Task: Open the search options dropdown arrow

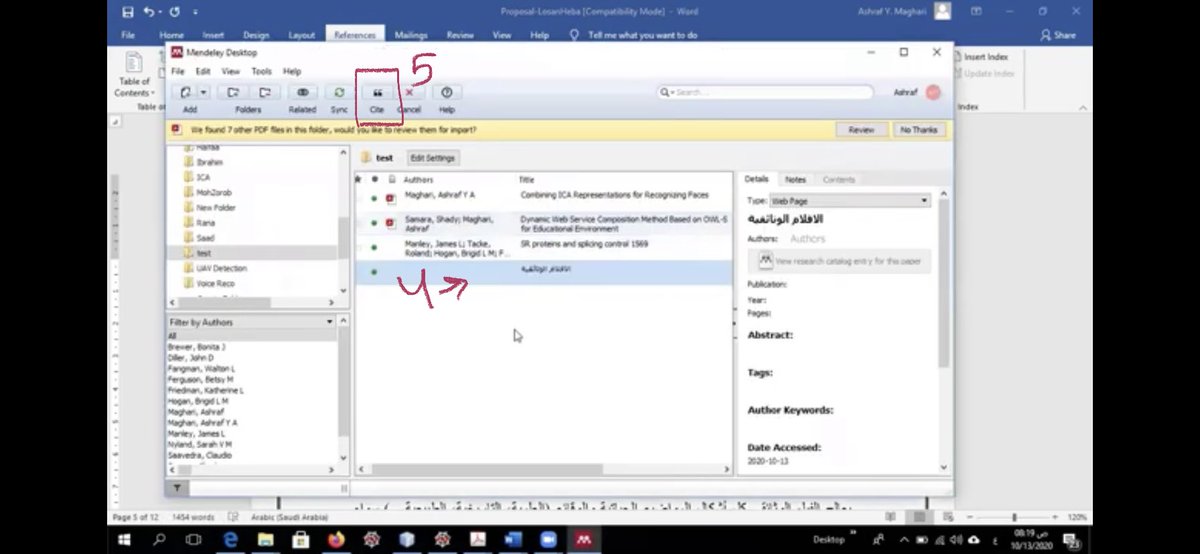Action: tap(672, 92)
